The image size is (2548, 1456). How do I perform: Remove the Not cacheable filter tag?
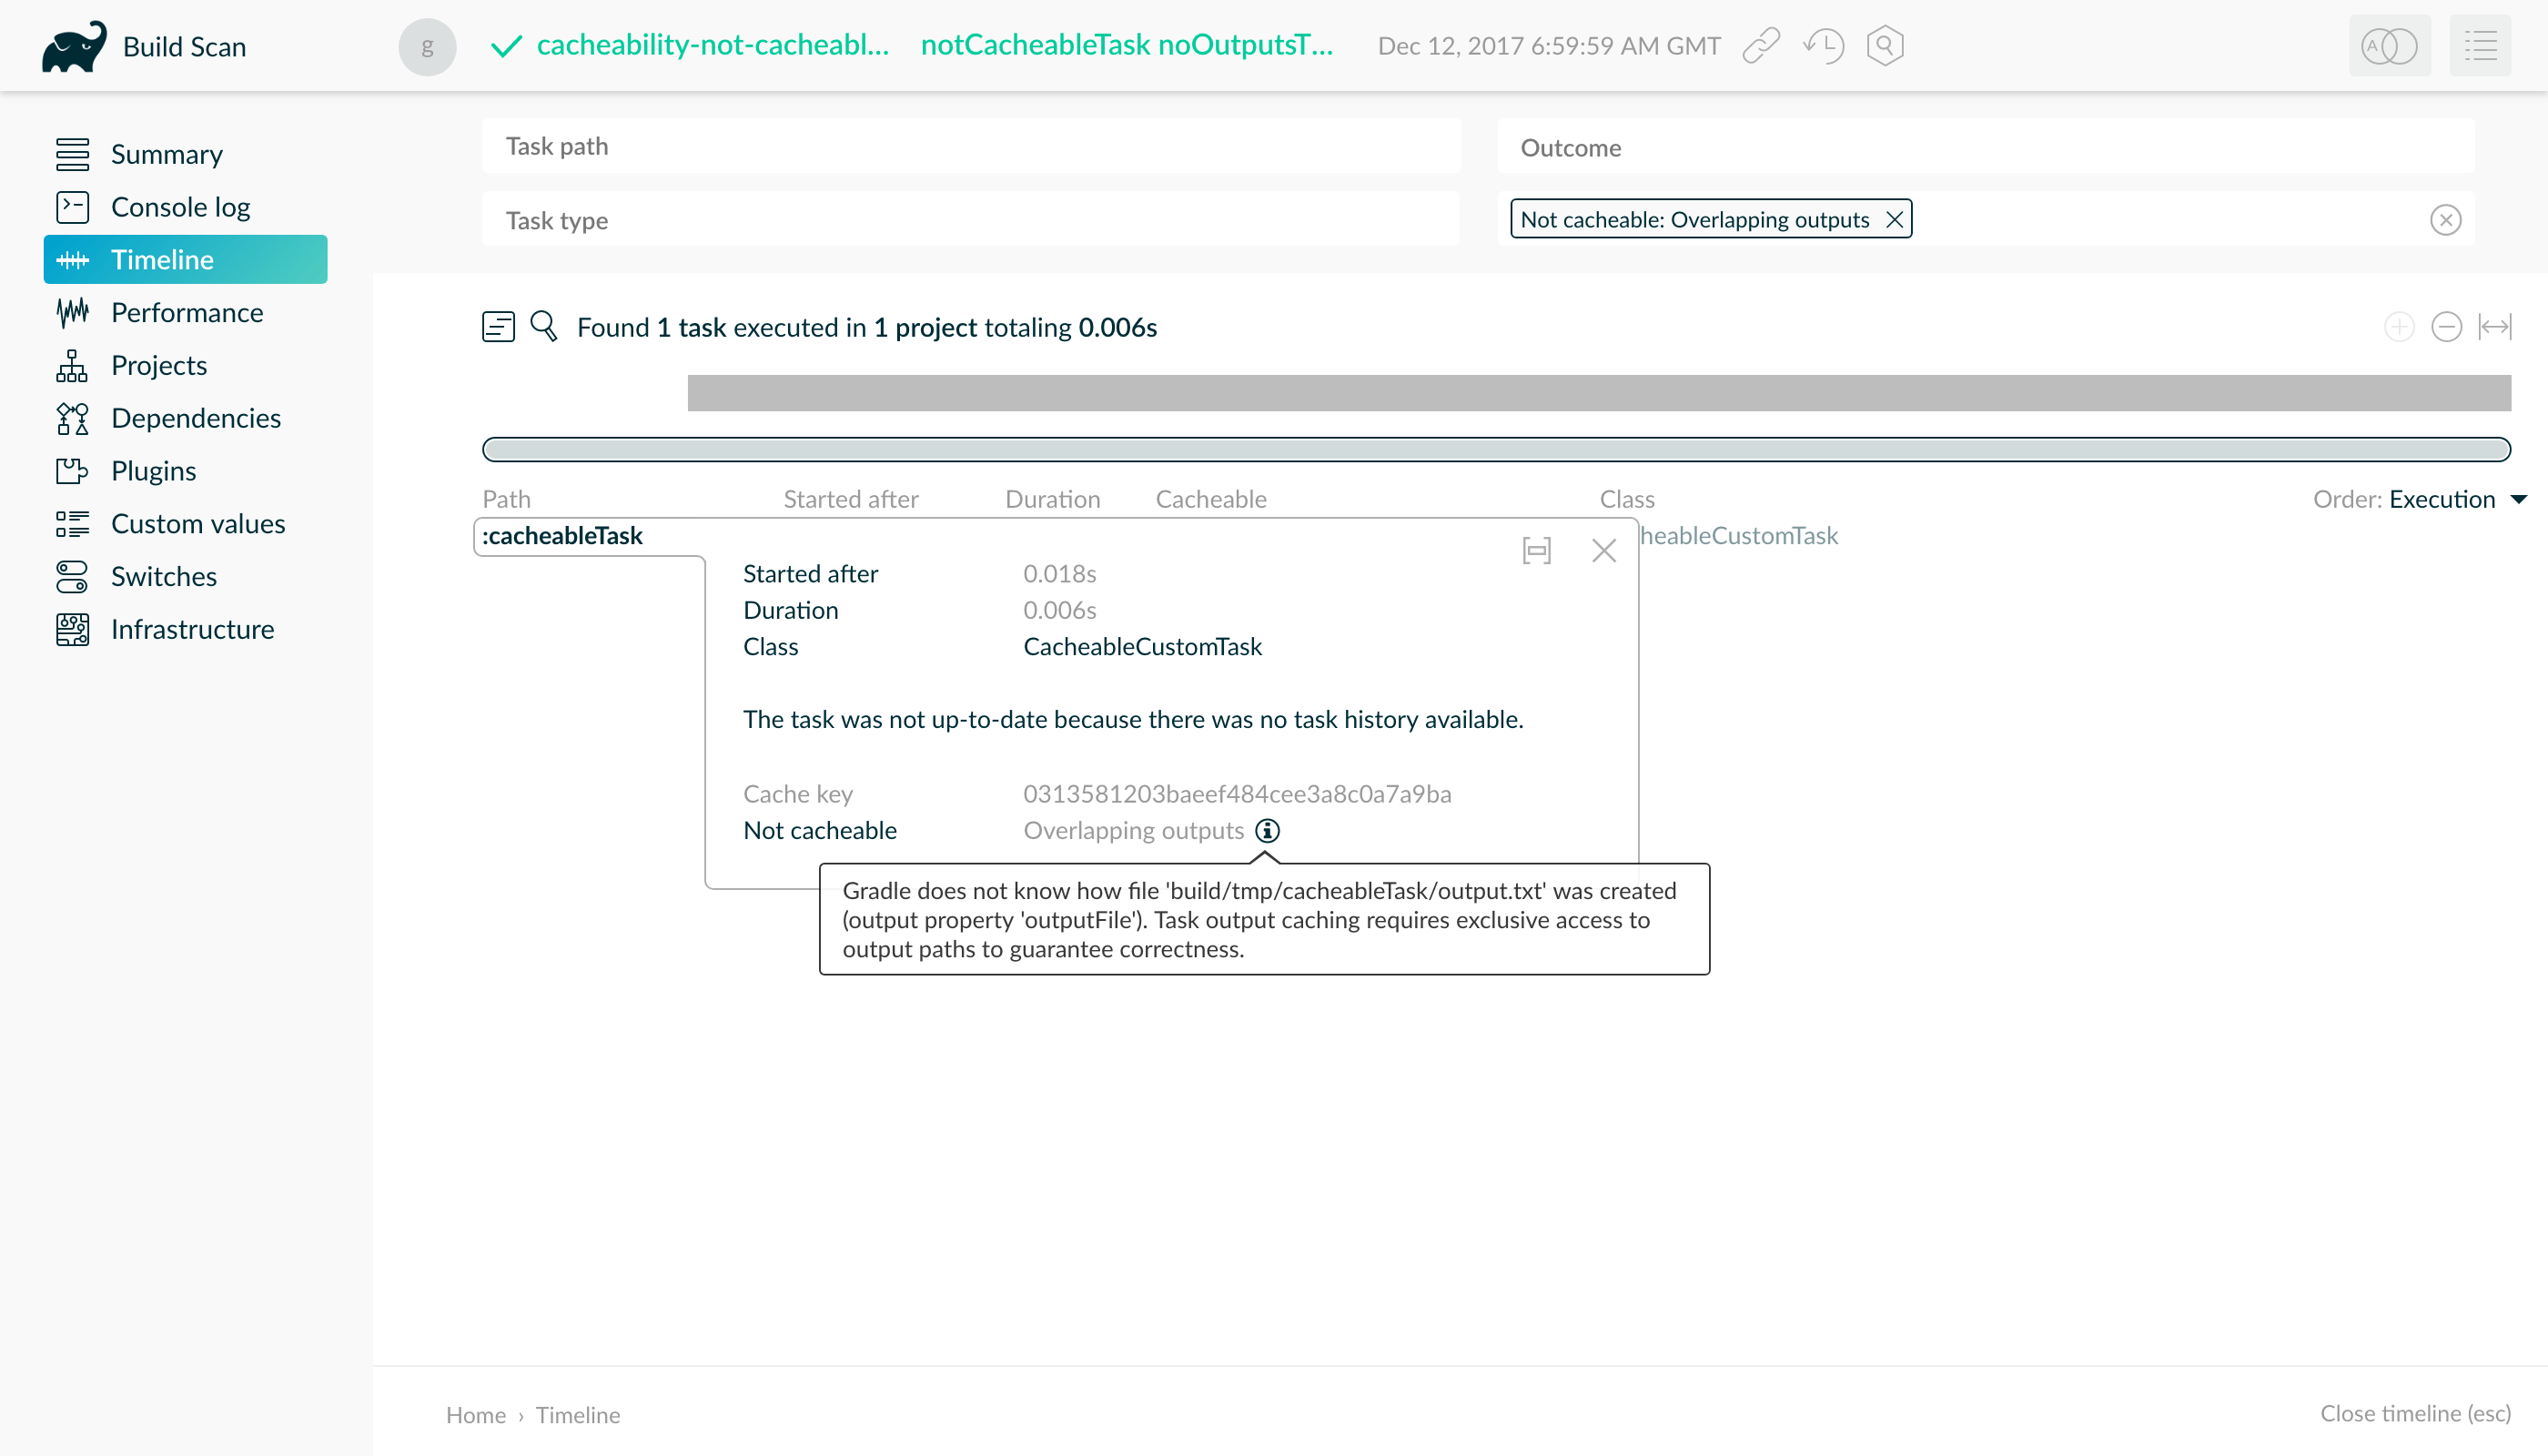coord(1896,218)
